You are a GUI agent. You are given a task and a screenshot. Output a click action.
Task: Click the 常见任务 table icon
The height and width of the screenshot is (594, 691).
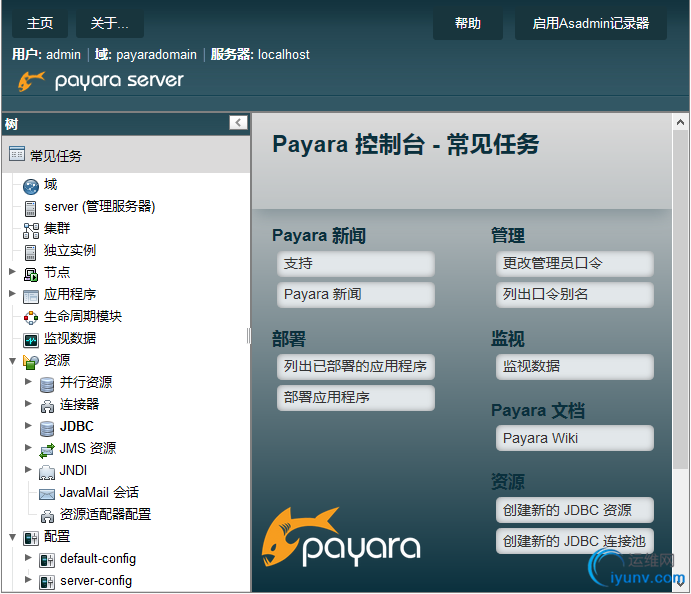pyautogui.click(x=17, y=154)
